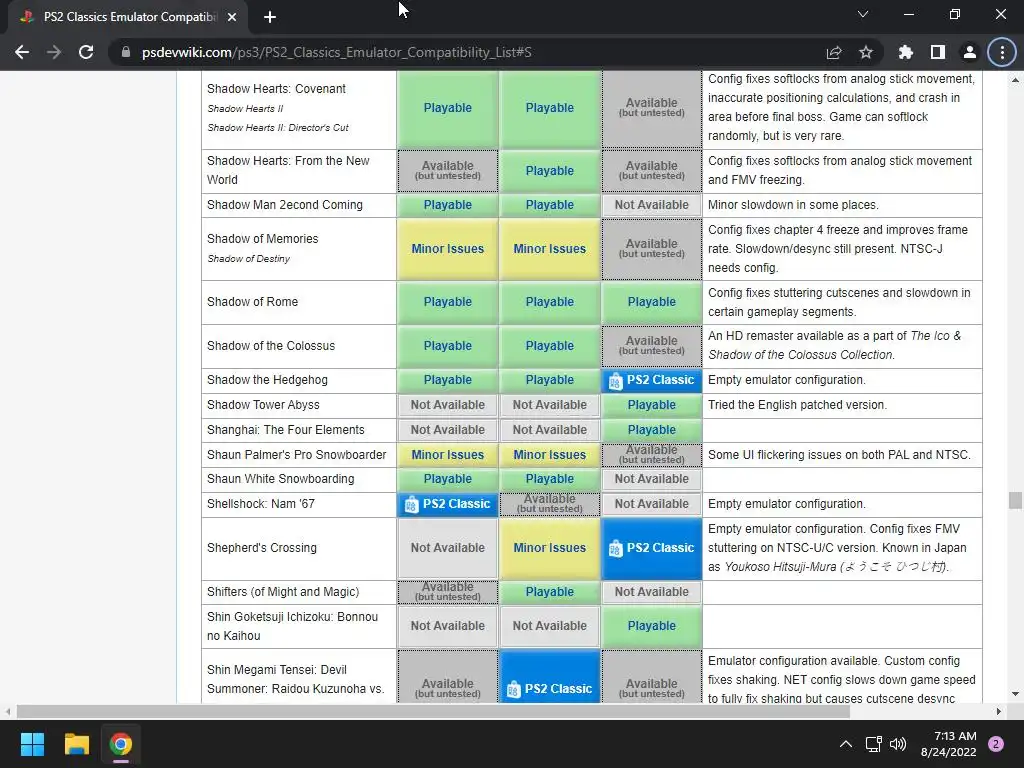1024x768 pixels.
Task: Toggle the browser side panel
Action: pos(937,52)
